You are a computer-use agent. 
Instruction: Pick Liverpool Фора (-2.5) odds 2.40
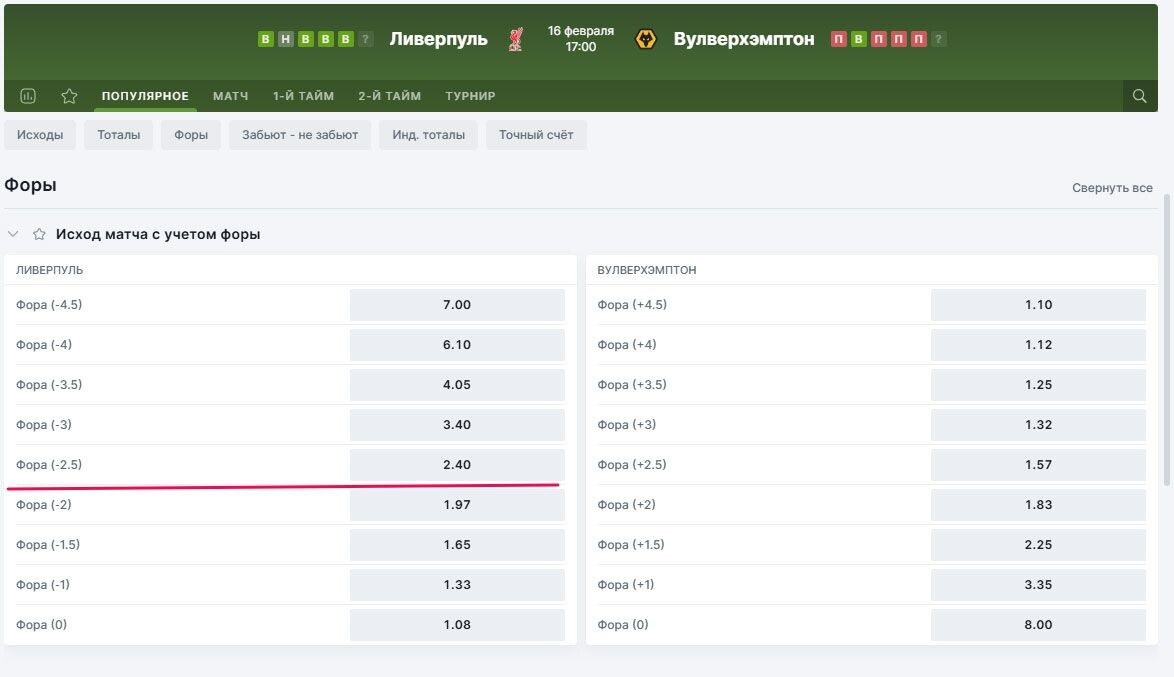pyautogui.click(x=457, y=464)
